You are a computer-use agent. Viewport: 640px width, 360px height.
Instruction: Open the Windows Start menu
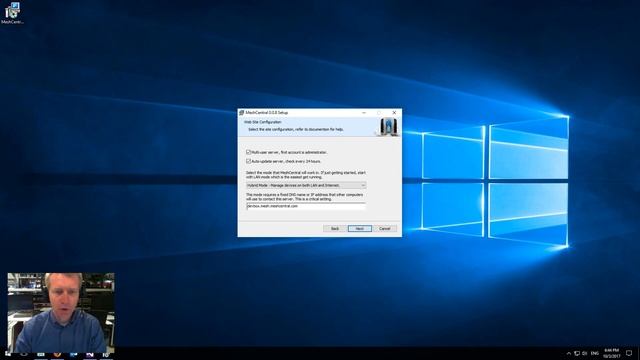pos(7,354)
